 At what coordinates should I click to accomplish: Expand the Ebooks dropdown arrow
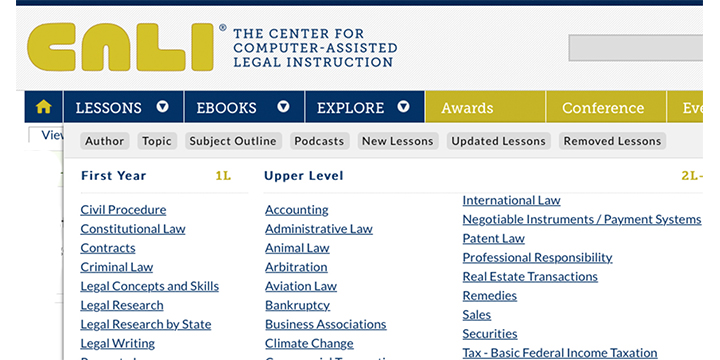(283, 107)
